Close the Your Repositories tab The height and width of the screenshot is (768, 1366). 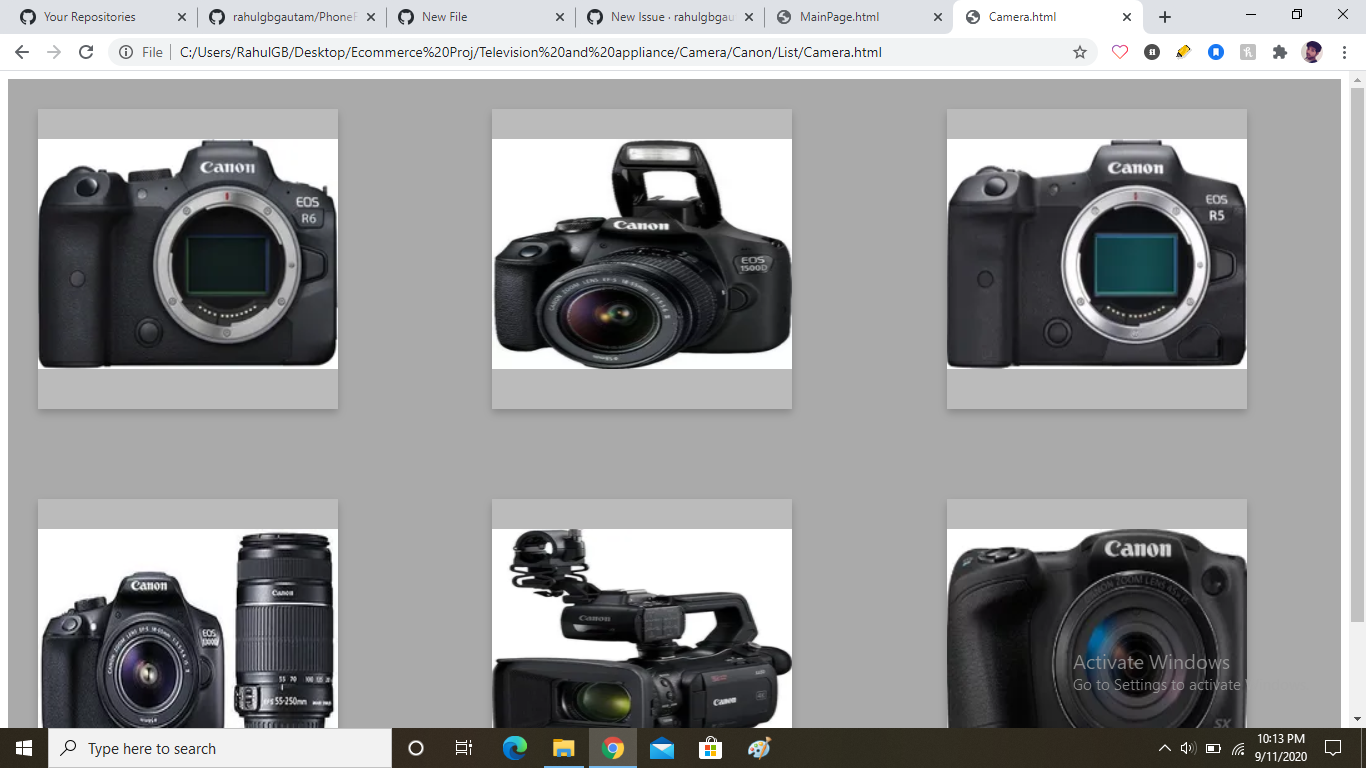click(181, 17)
